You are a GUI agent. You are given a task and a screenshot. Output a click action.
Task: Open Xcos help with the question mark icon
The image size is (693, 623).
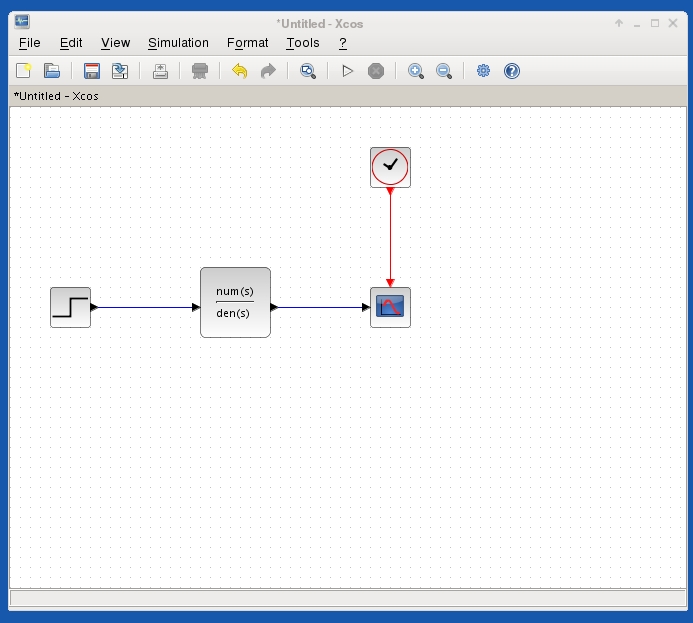(x=512, y=71)
